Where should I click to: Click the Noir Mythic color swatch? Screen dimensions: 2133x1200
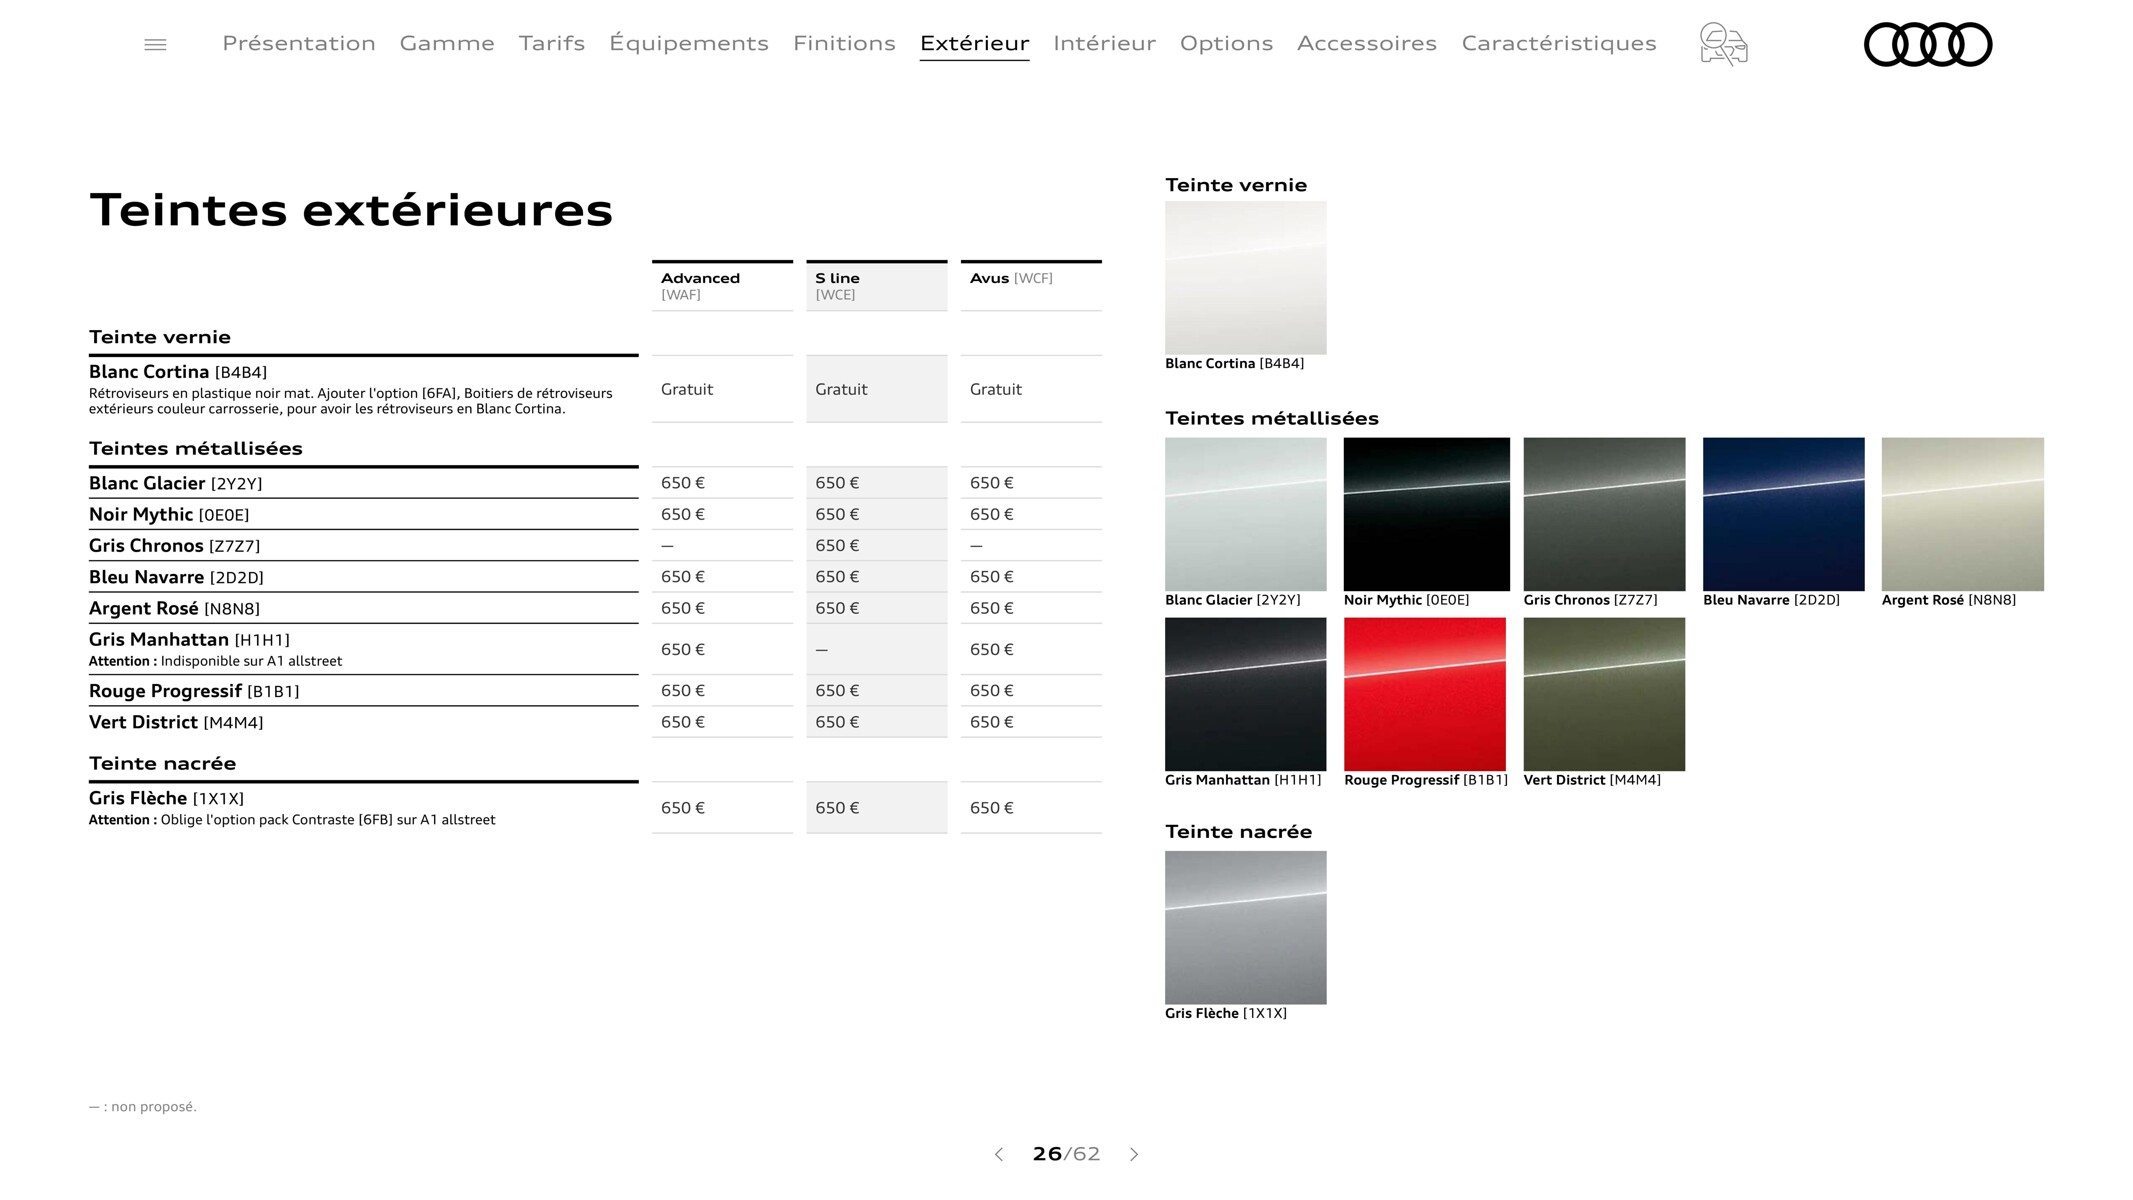(1426, 514)
